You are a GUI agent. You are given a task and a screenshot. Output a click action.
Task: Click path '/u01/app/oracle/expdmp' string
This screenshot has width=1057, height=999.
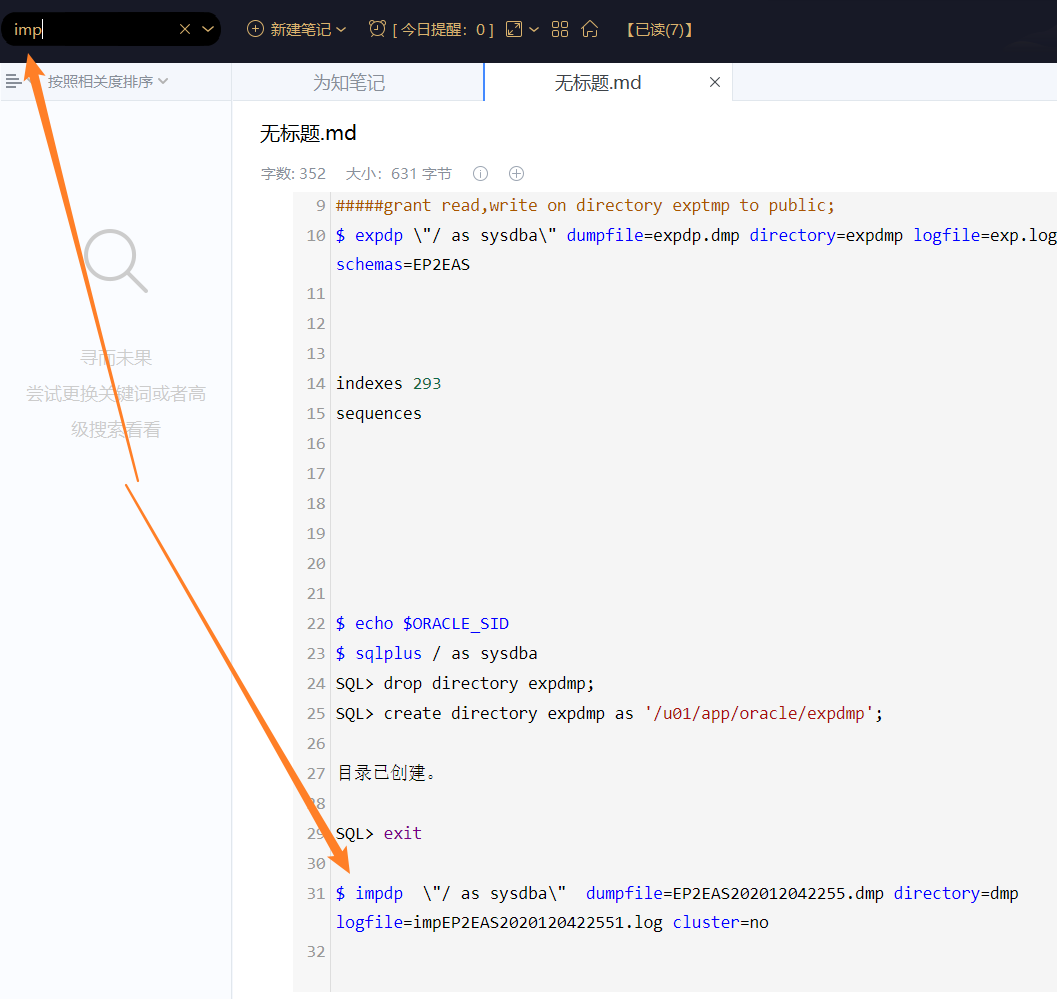click(x=759, y=713)
